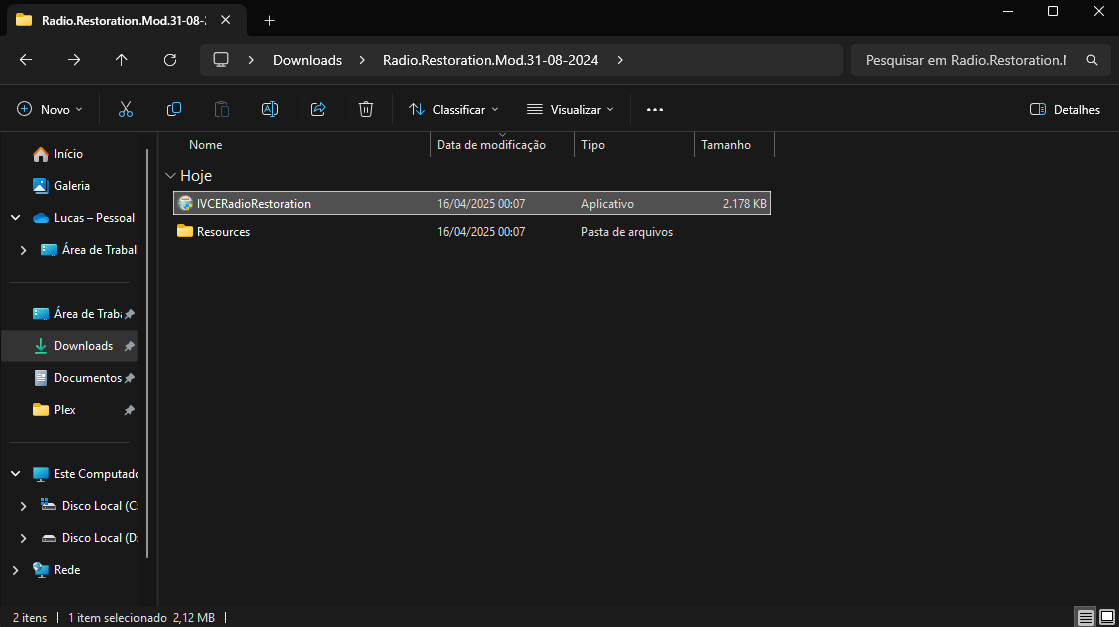This screenshot has width=1119, height=627.
Task: Click the Paste clipboard icon
Action: click(222, 109)
